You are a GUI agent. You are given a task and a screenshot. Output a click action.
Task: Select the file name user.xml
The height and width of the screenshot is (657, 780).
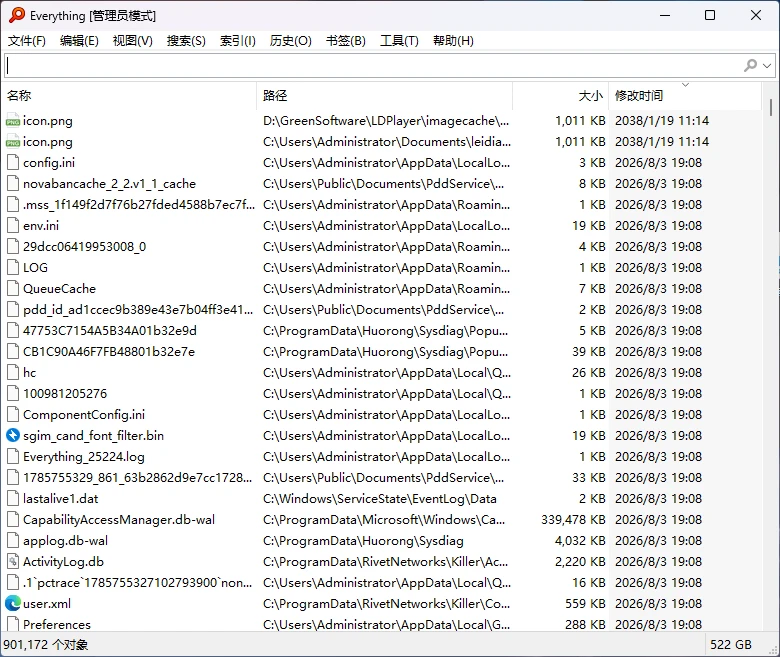click(47, 603)
